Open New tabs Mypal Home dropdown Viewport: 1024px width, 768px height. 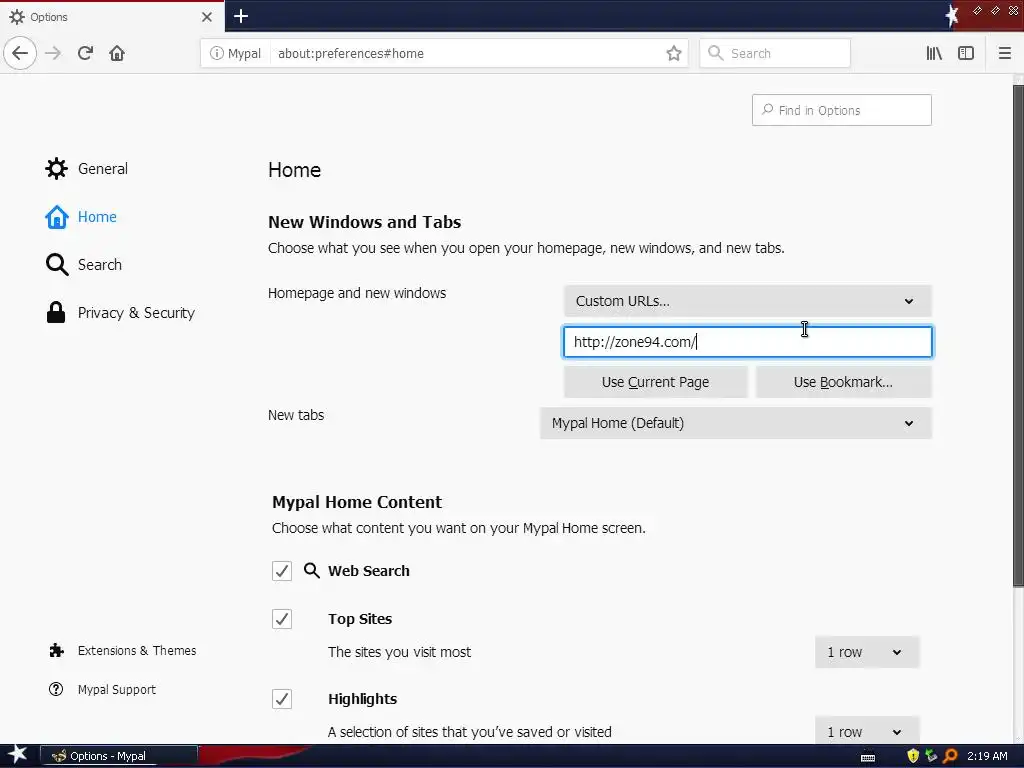[736, 423]
